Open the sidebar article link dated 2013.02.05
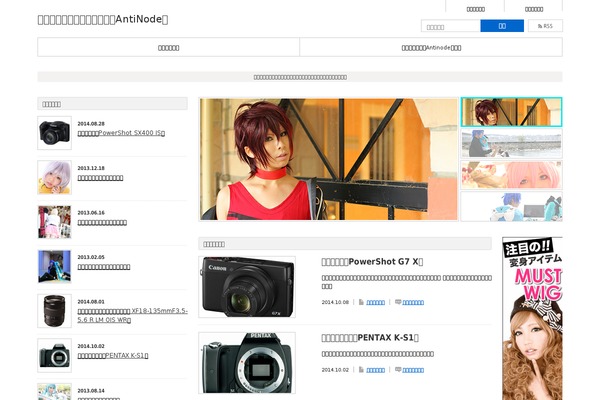This screenshot has width=600, height=400. (x=104, y=267)
